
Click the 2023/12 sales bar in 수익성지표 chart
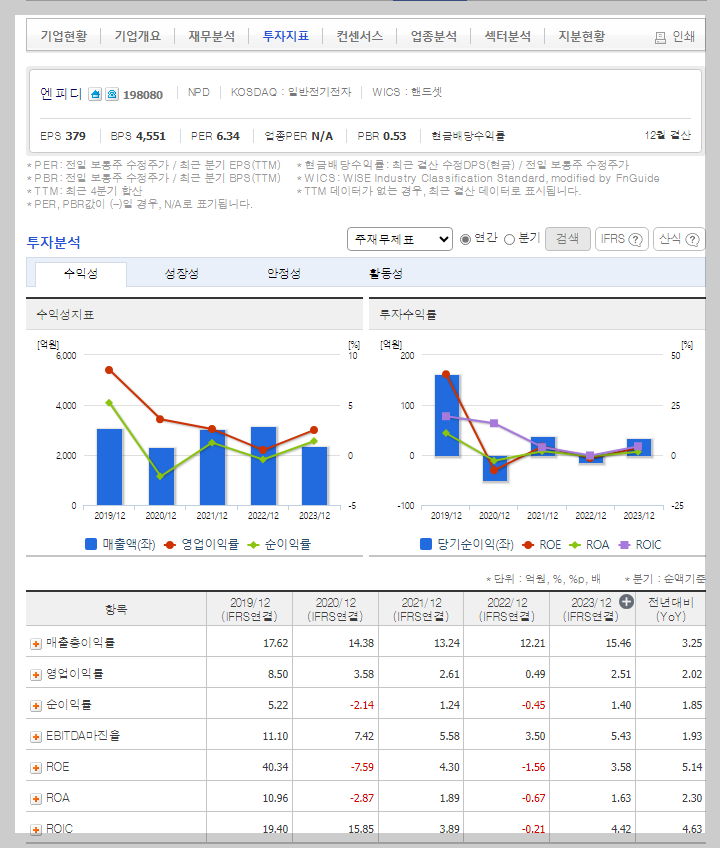pos(314,476)
